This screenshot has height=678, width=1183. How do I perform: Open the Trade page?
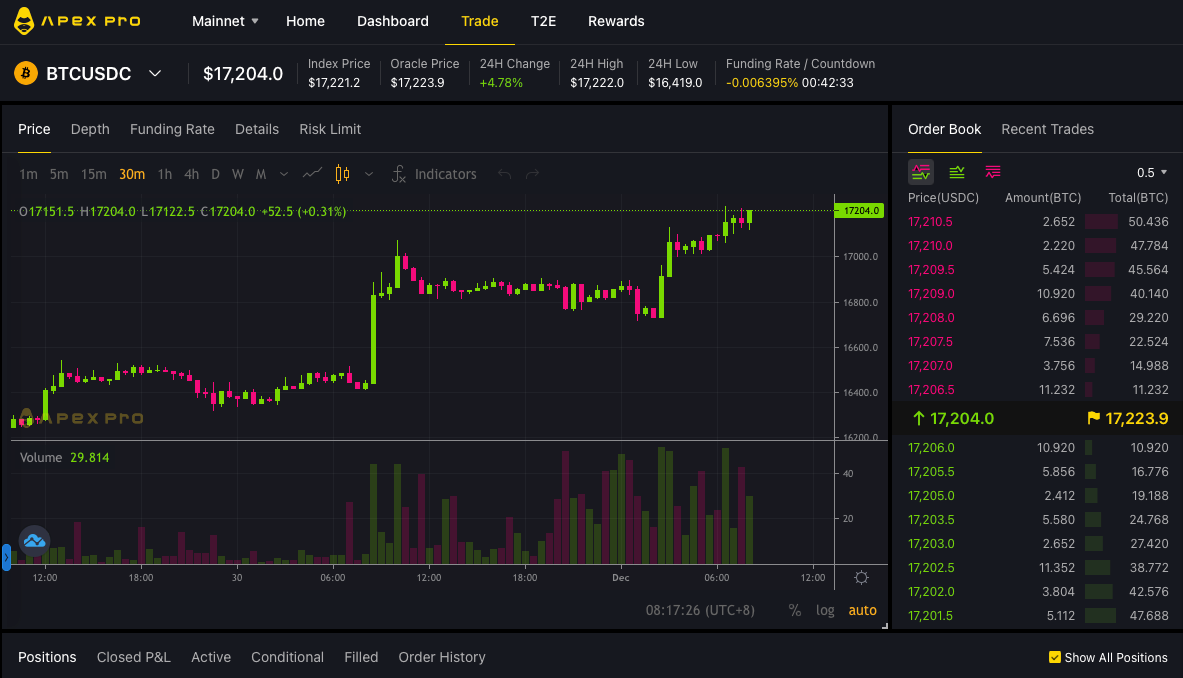(480, 21)
